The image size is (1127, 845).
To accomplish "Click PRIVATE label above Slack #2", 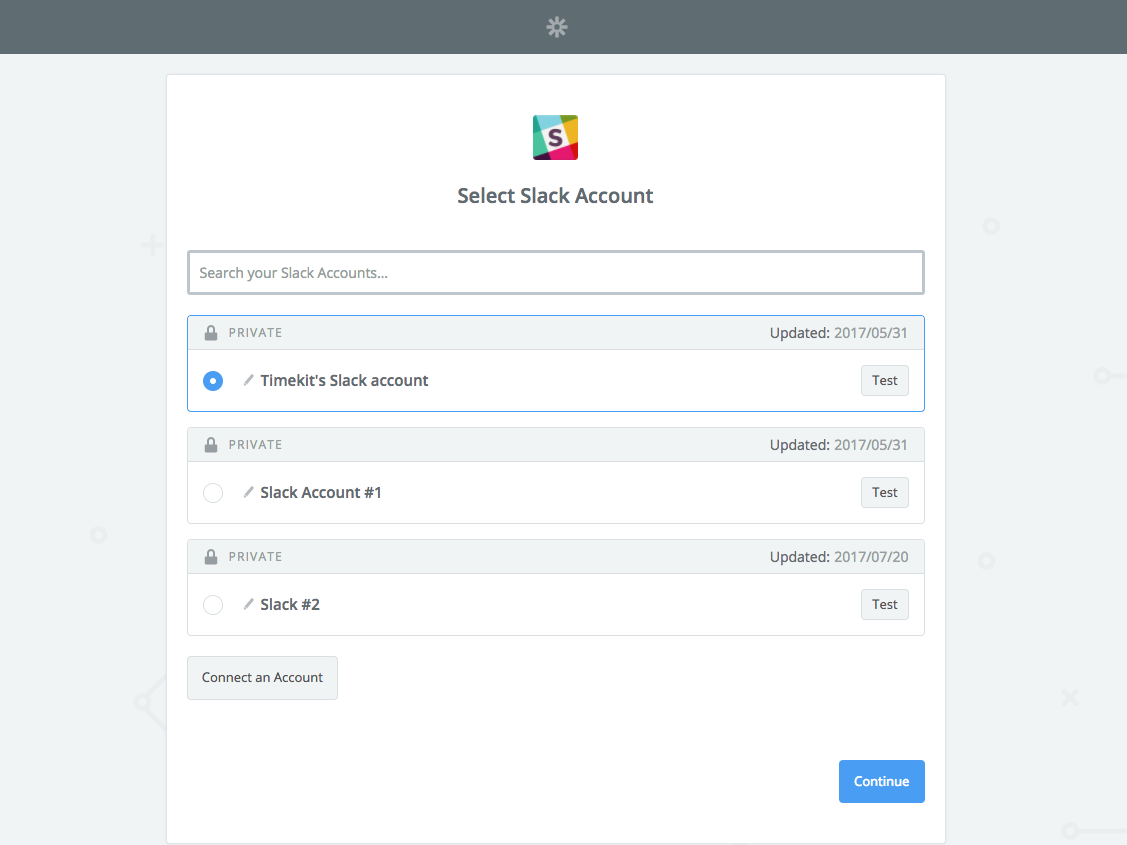I will (x=255, y=557).
